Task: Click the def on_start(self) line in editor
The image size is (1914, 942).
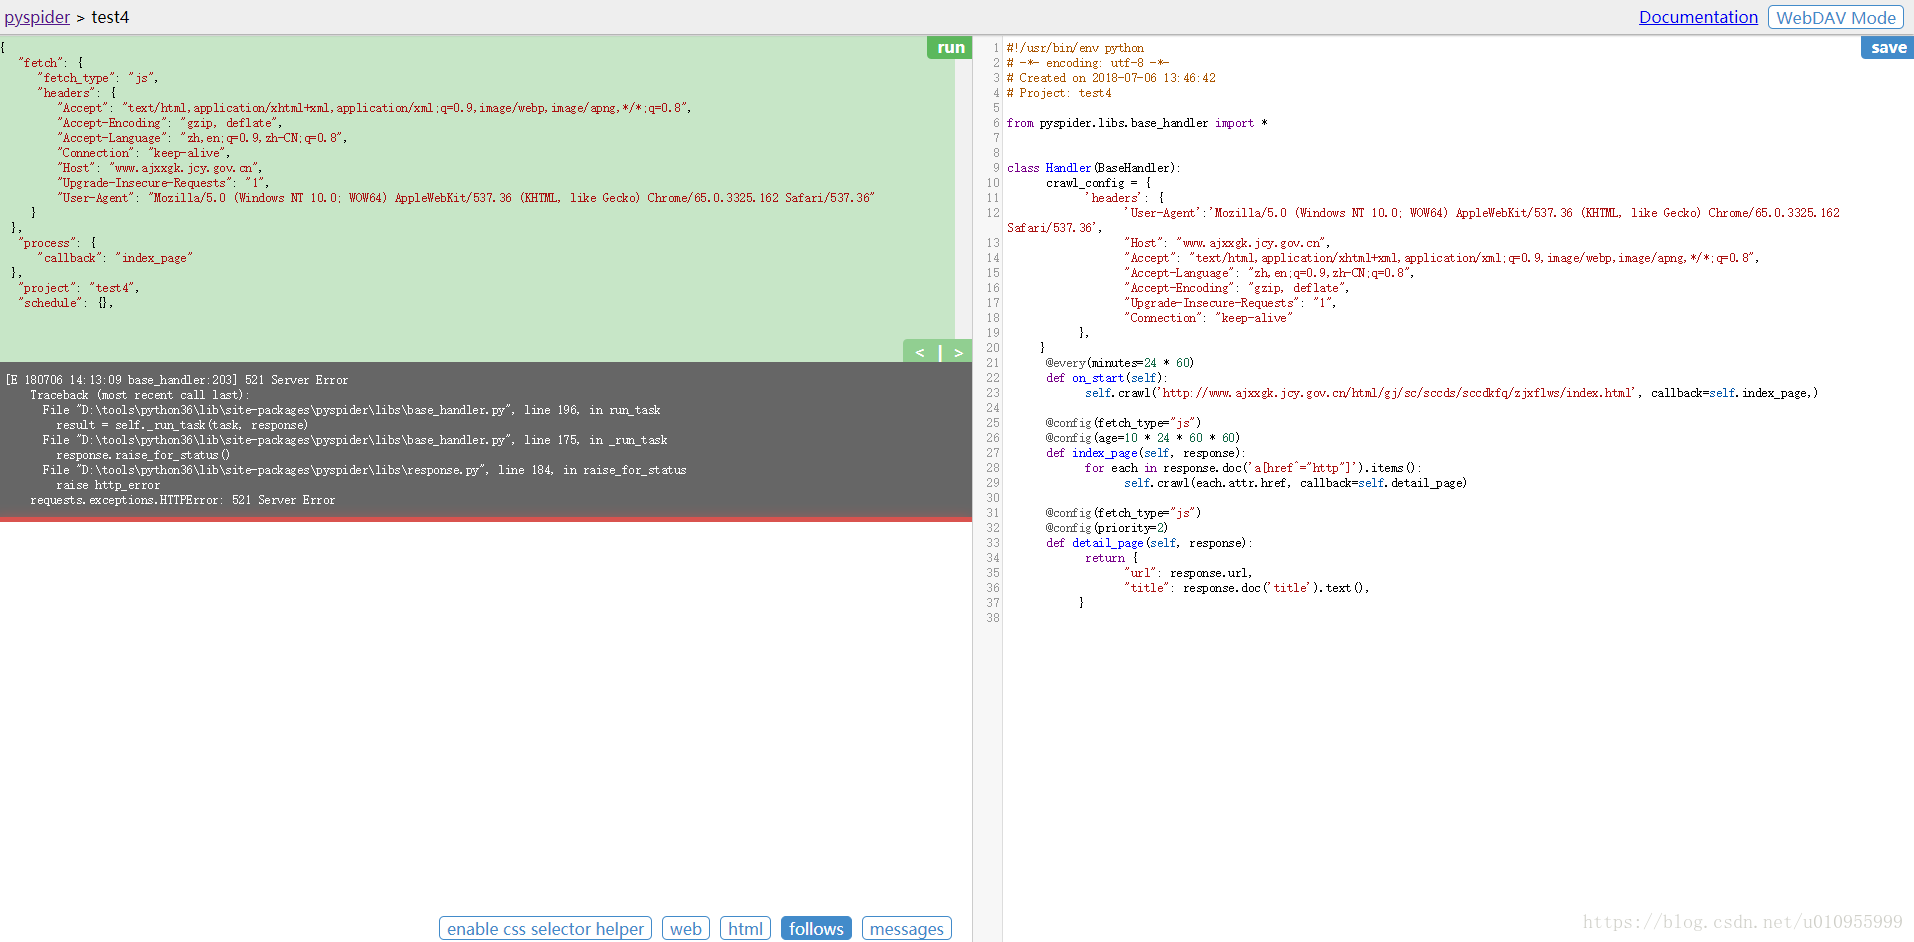Action: point(1106,378)
